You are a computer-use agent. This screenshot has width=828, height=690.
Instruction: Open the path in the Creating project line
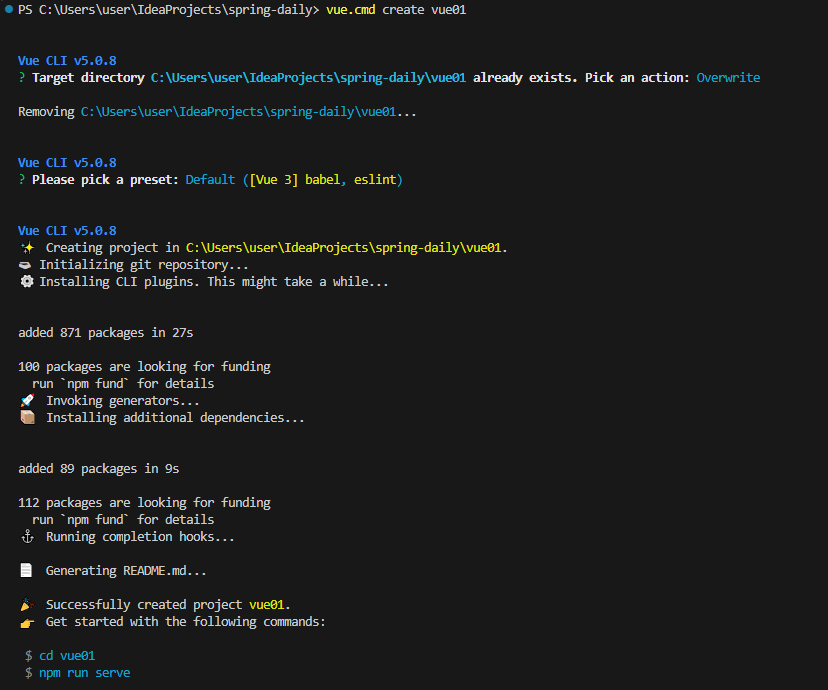pyautogui.click(x=343, y=248)
